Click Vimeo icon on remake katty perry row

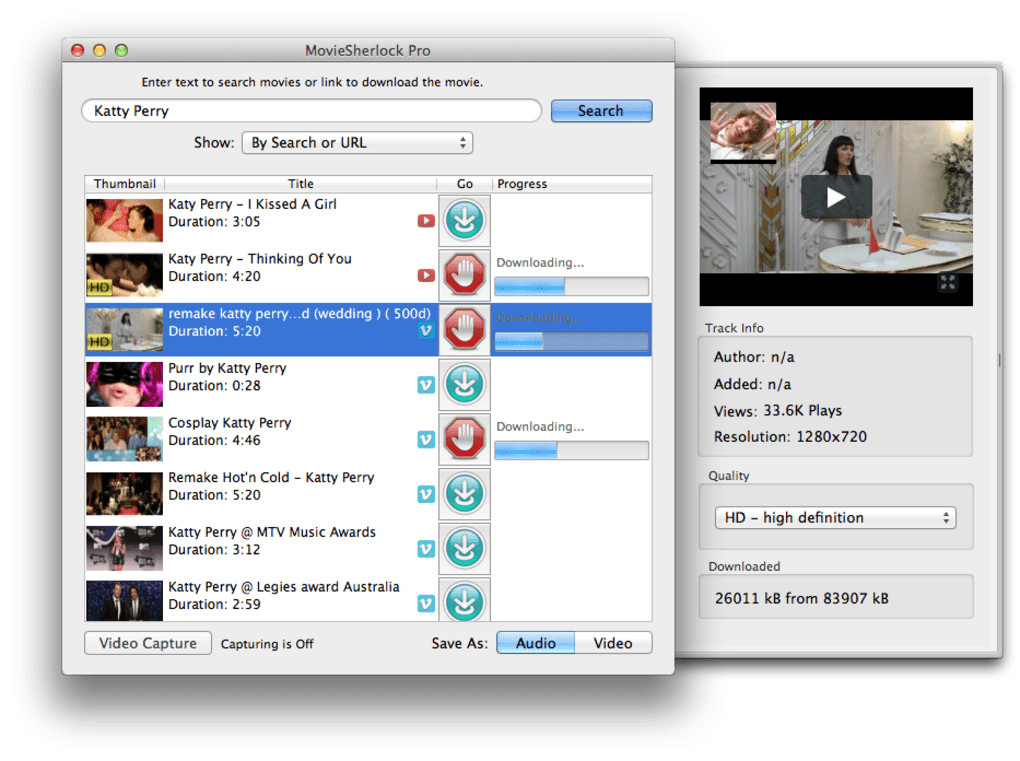click(426, 330)
